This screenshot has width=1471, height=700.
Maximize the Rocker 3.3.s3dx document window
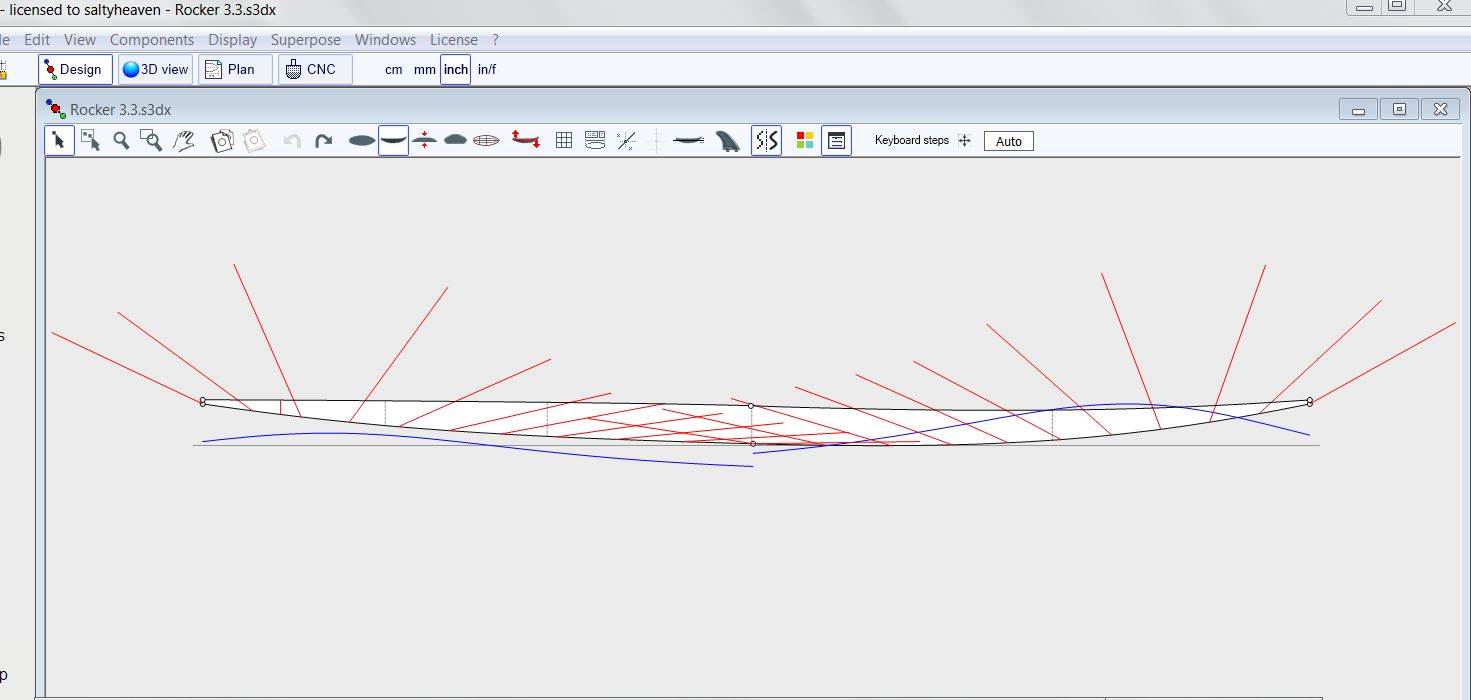click(x=1400, y=109)
